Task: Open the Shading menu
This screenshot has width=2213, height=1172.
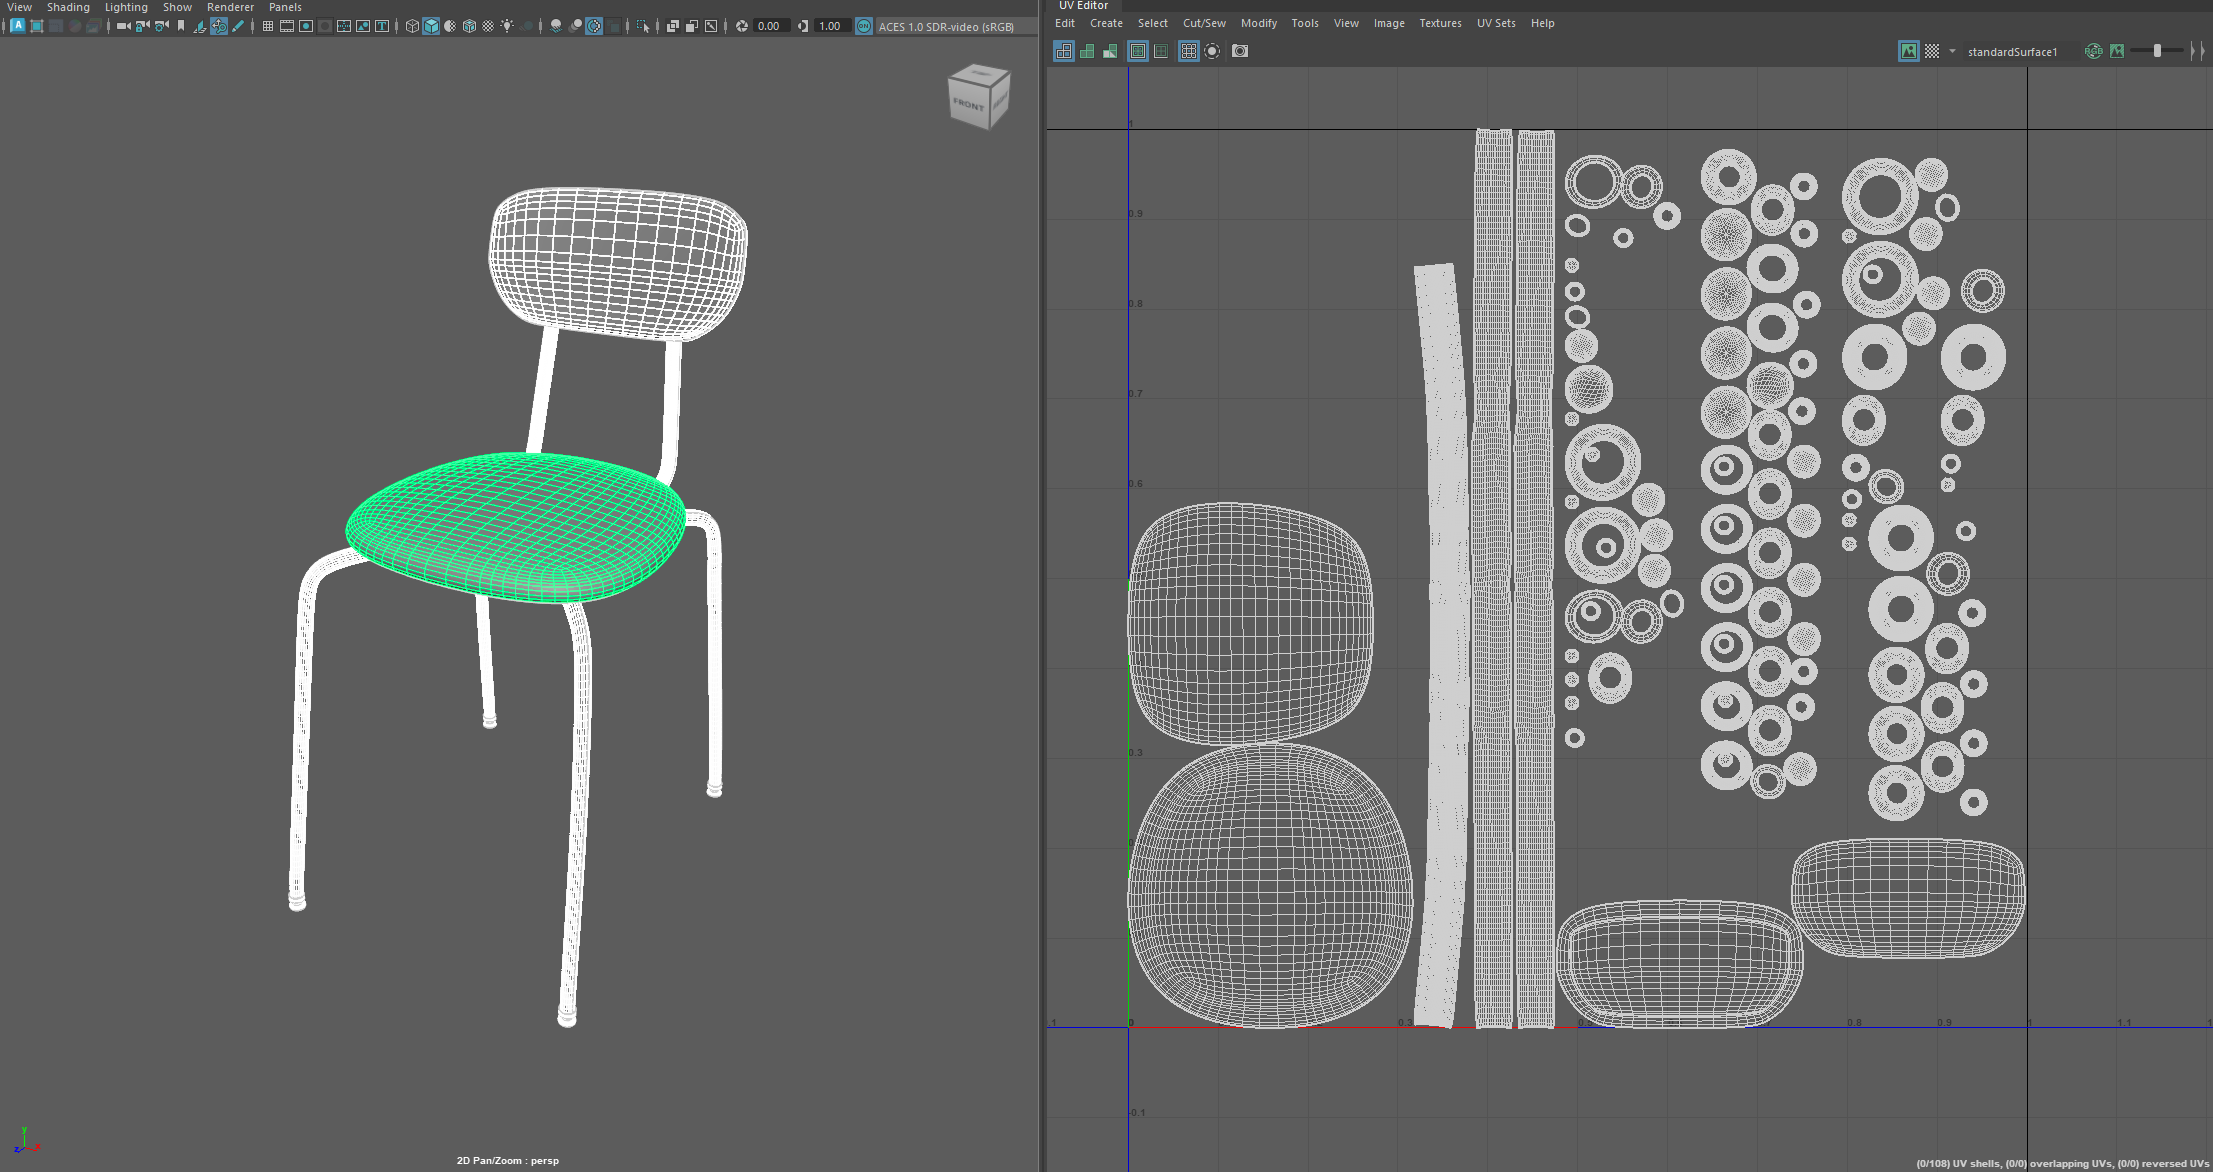Action: tap(68, 7)
